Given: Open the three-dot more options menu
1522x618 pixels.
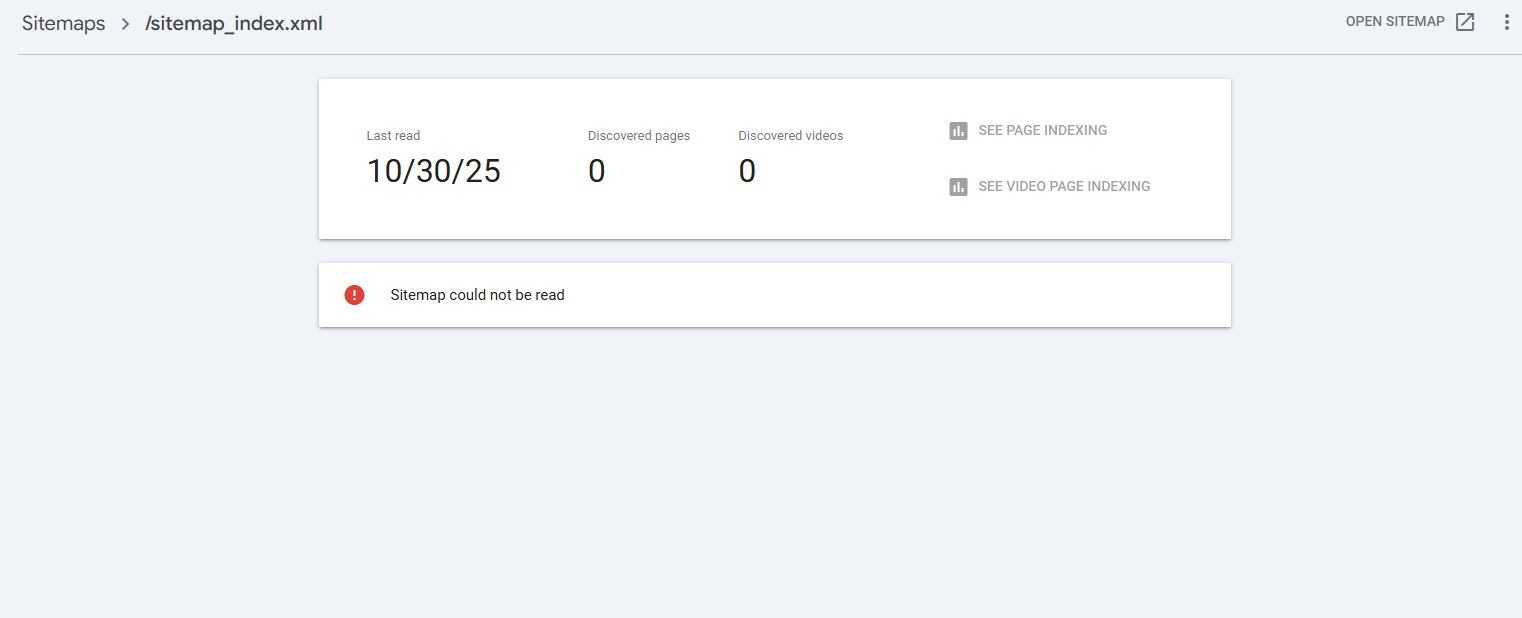Looking at the screenshot, I should click(1507, 22).
